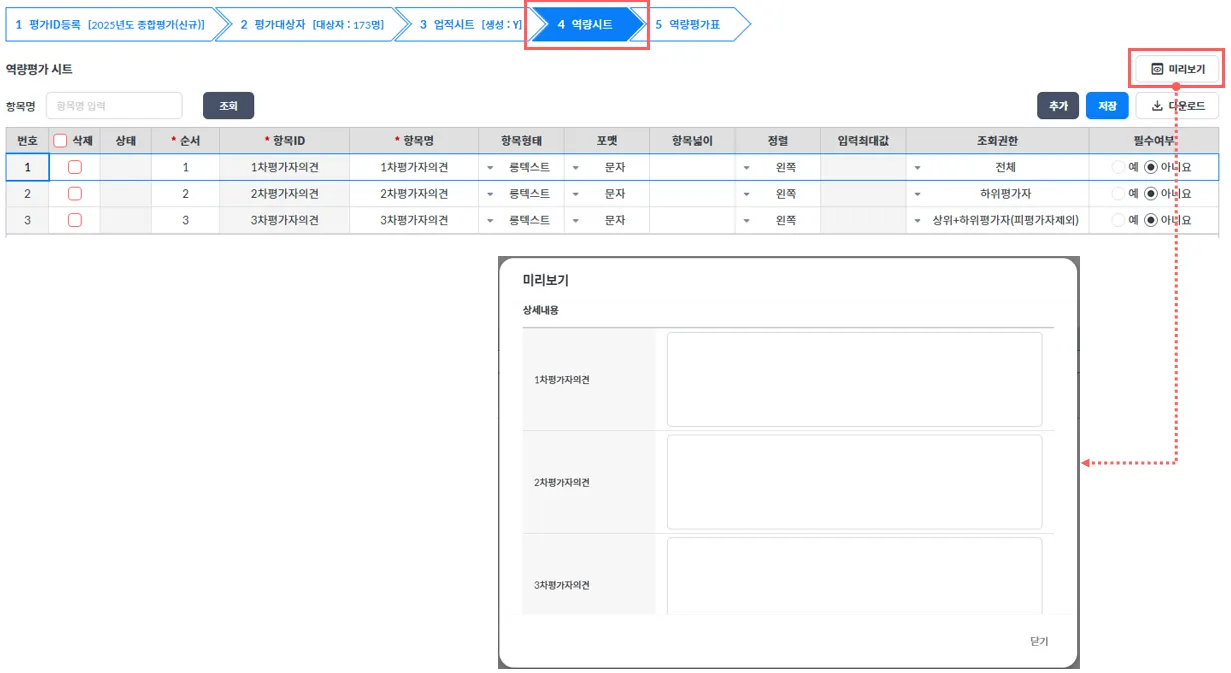Click 항목명 cell 2차평가자의견 in row 2
Image resolution: width=1231 pixels, height=673 pixels.
414,194
